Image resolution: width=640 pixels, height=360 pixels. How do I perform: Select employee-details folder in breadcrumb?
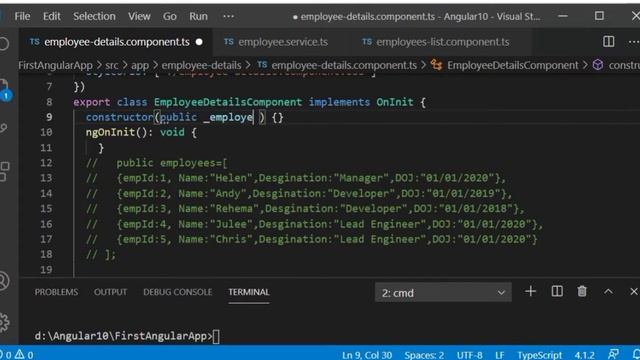coord(201,65)
